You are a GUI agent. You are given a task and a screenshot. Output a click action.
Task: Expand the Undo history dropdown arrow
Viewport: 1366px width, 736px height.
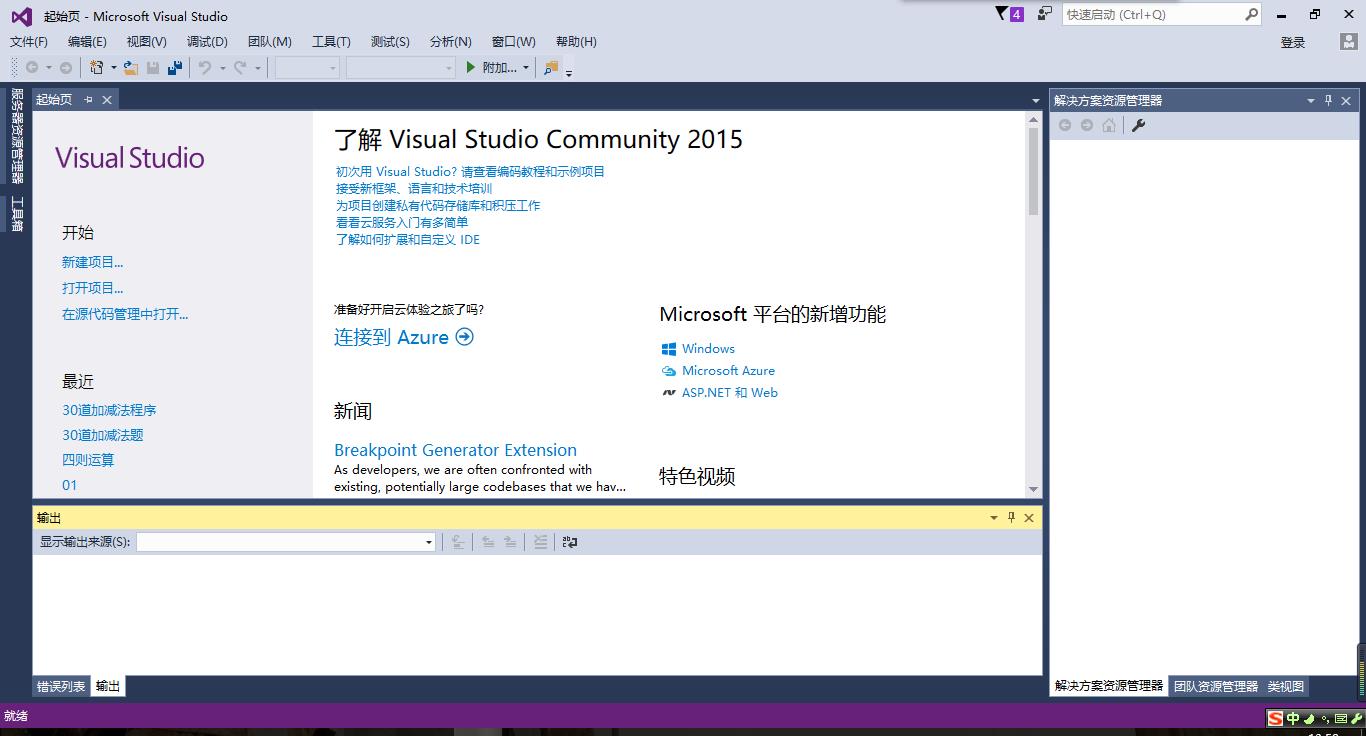pyautogui.click(x=222, y=68)
